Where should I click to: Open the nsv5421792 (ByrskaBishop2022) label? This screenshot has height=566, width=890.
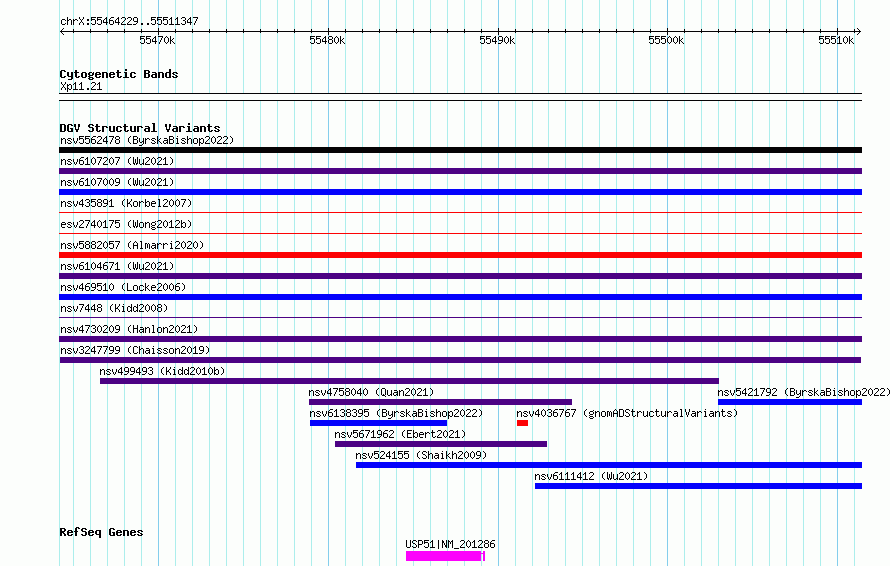point(804,392)
